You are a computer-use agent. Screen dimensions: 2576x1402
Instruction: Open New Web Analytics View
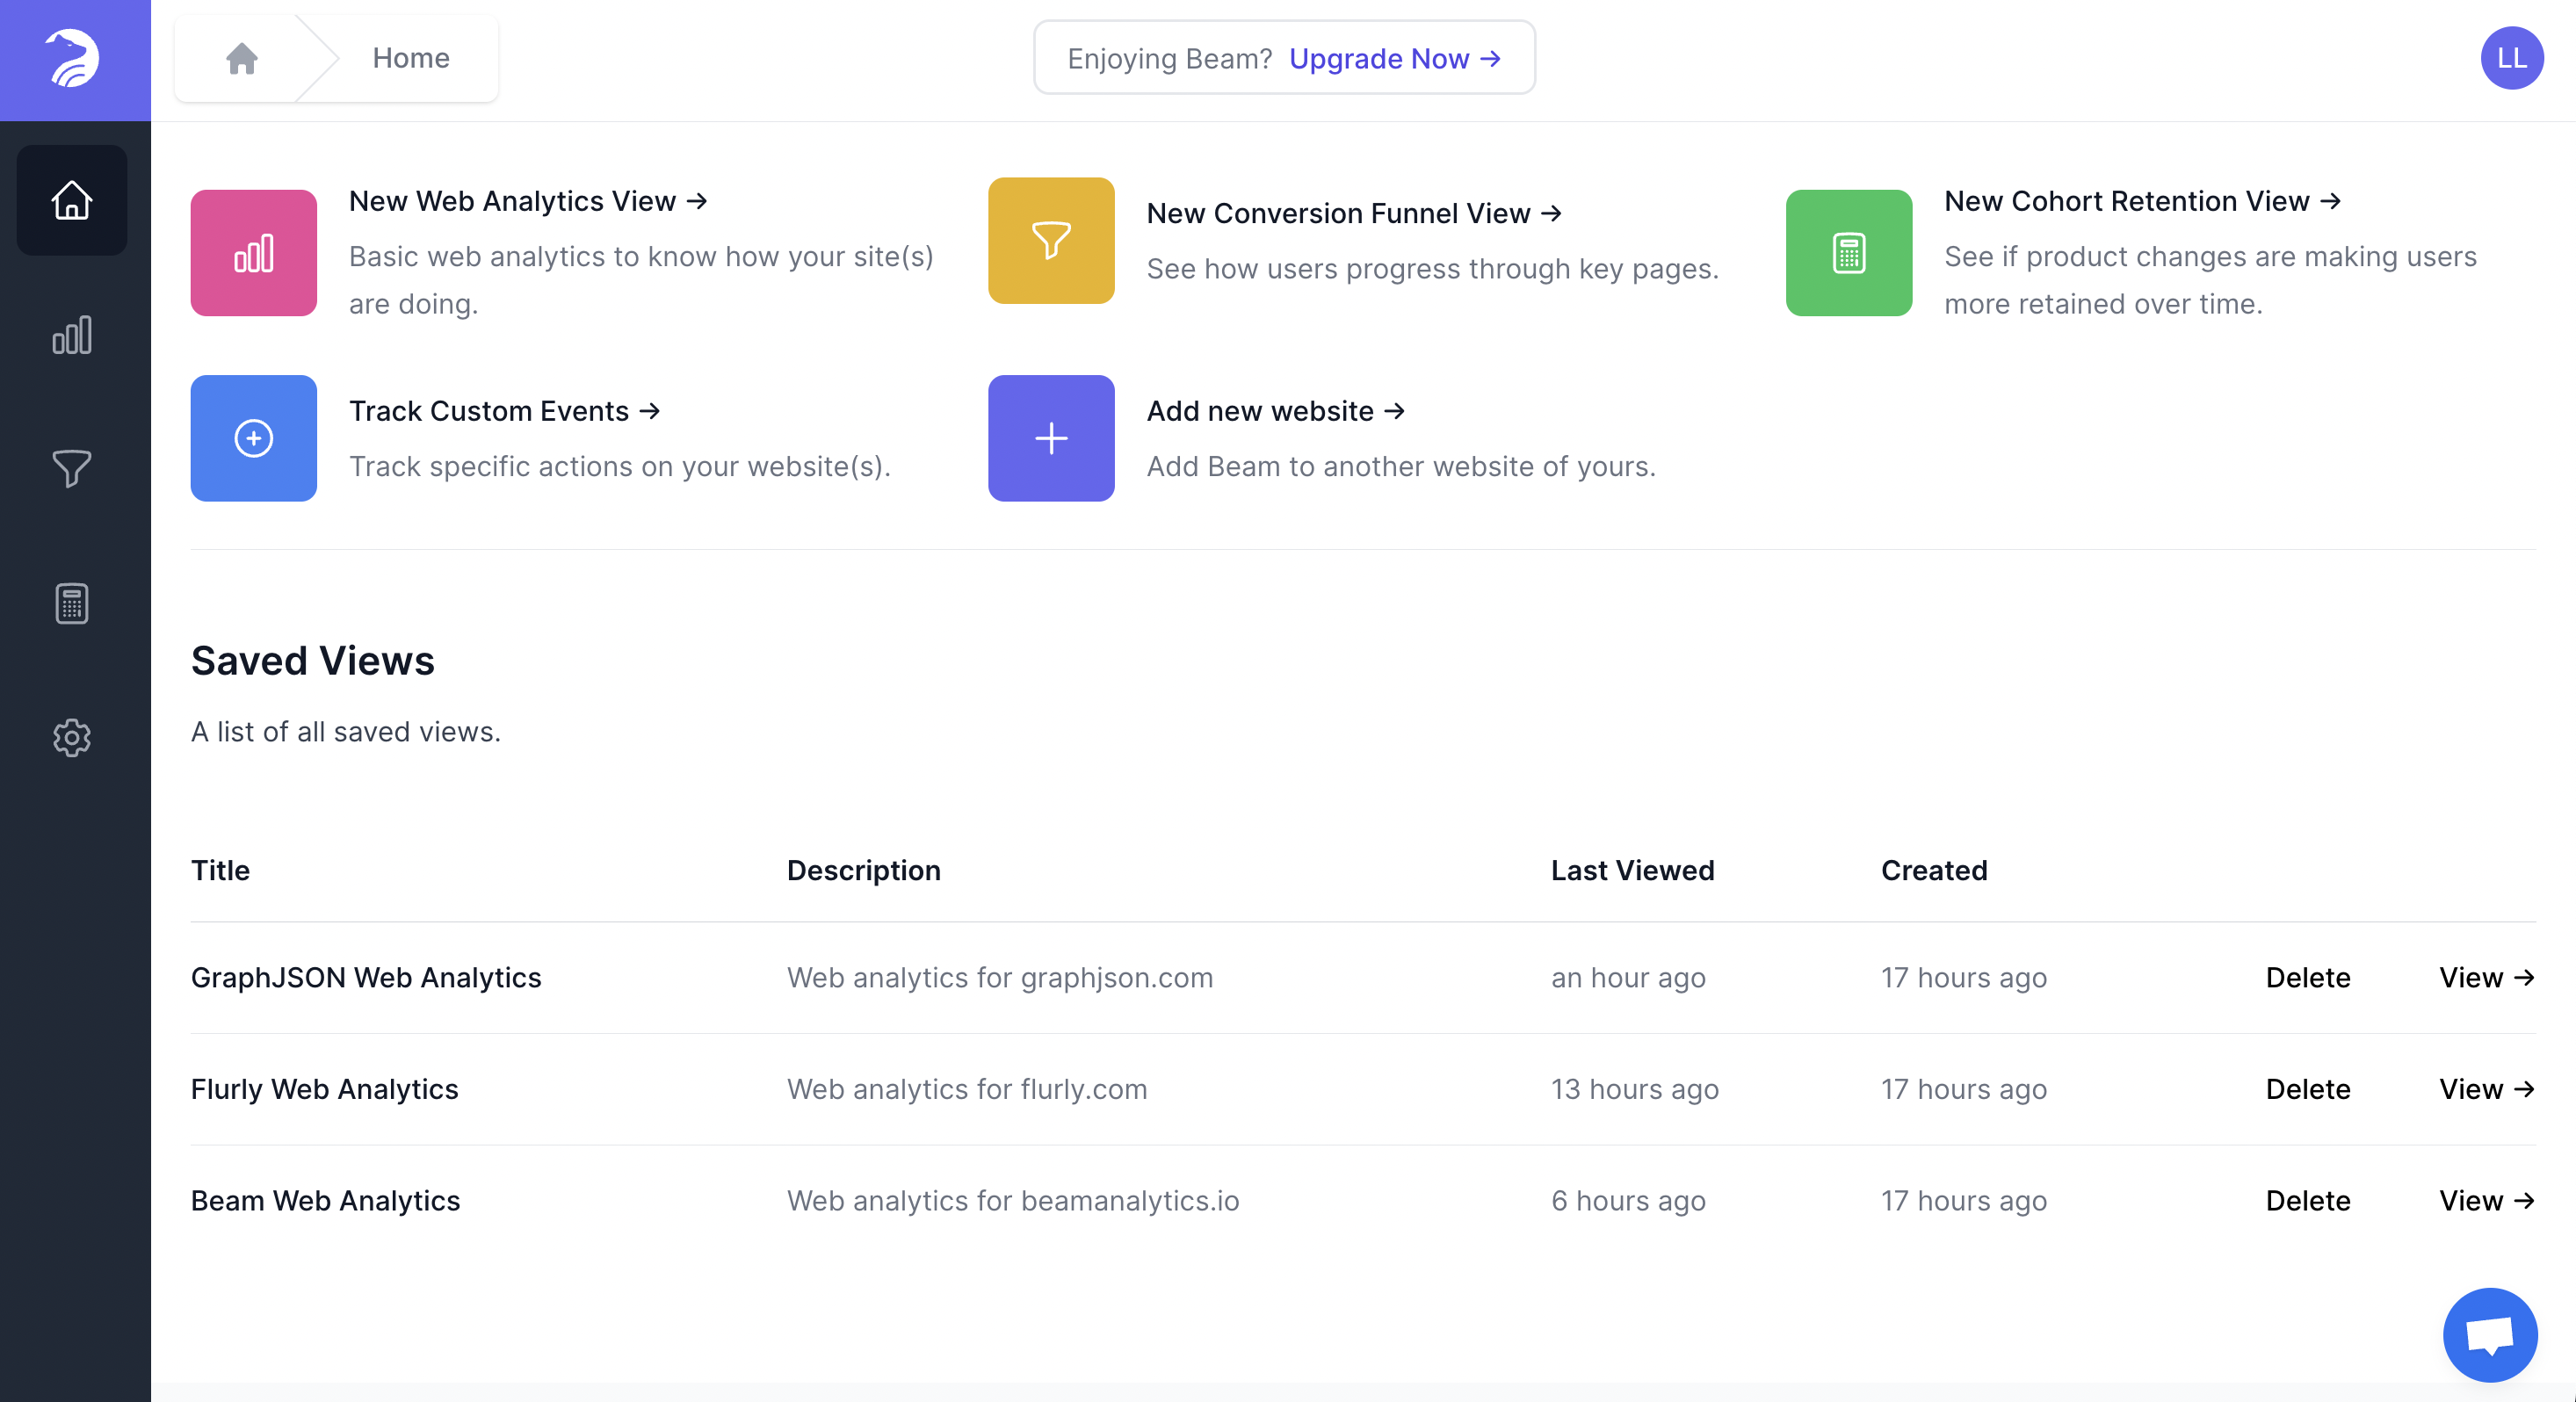coord(528,201)
